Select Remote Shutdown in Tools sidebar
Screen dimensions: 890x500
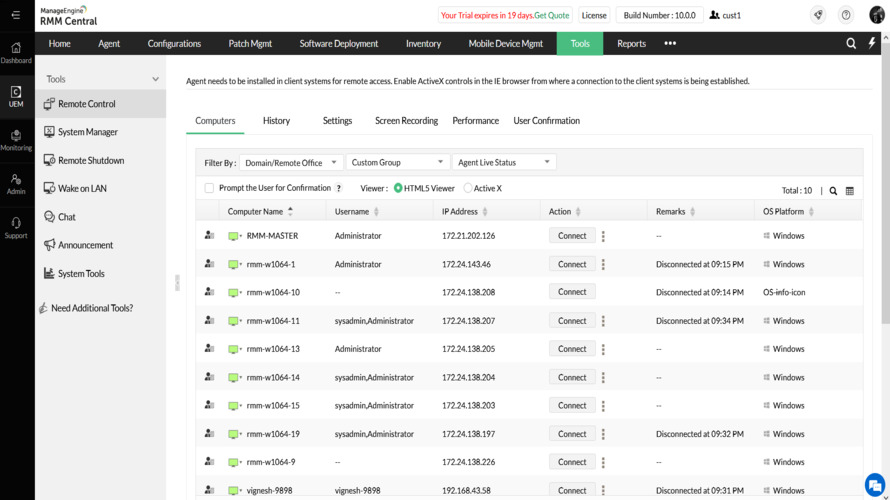(x=91, y=160)
